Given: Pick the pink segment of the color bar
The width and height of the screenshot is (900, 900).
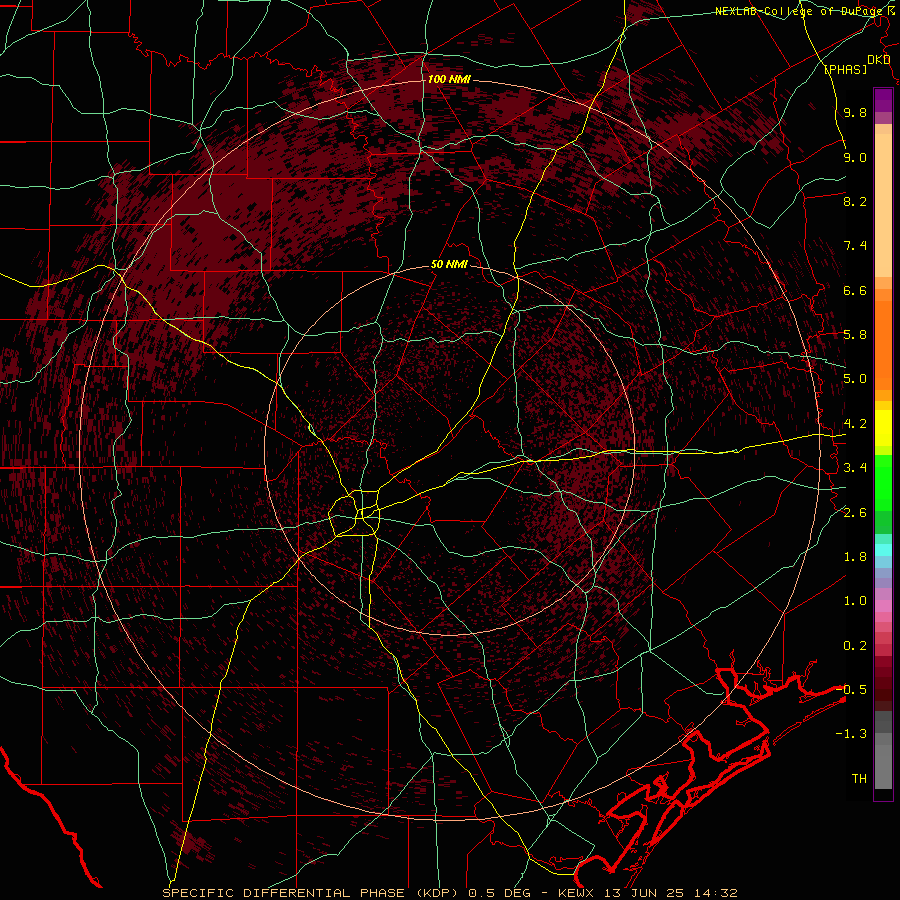Looking at the screenshot, I should (883, 606).
